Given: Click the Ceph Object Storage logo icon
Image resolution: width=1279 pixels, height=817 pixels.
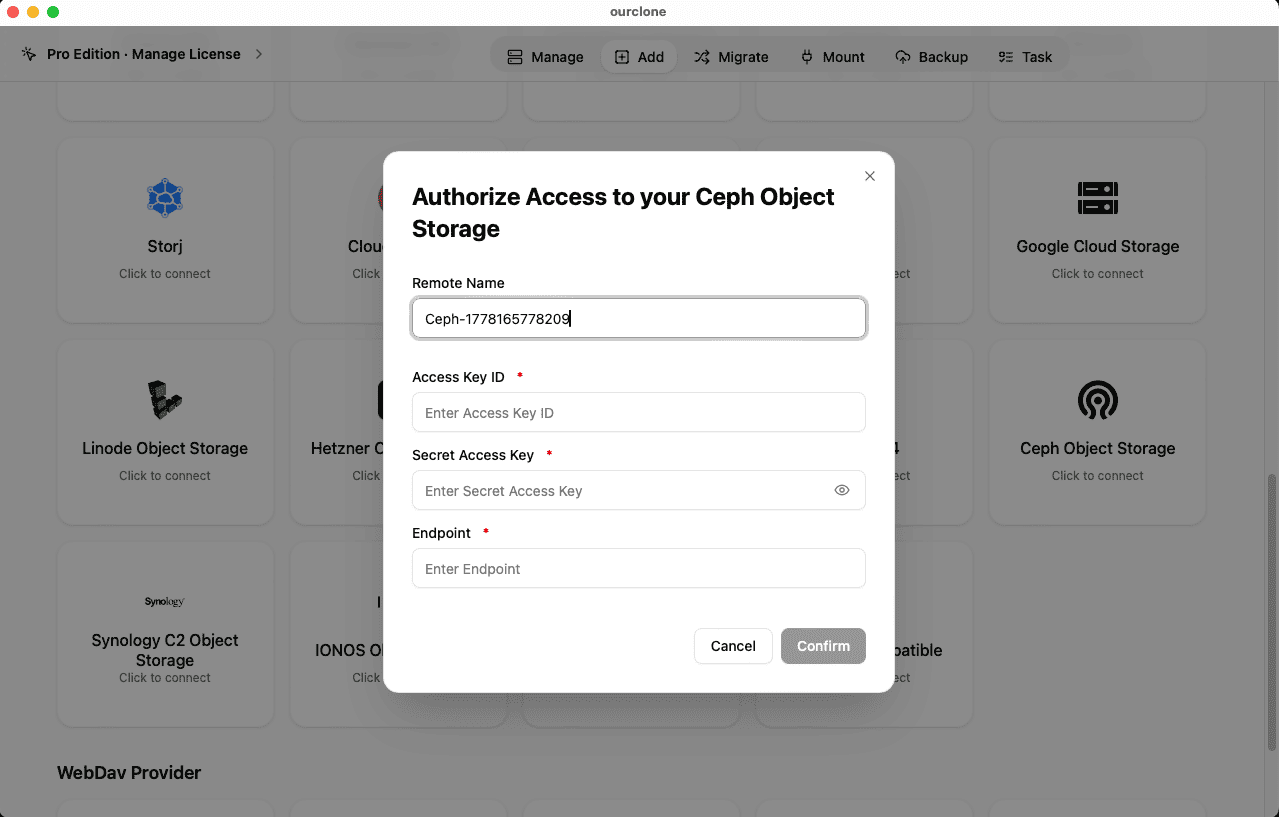Looking at the screenshot, I should [1097, 400].
